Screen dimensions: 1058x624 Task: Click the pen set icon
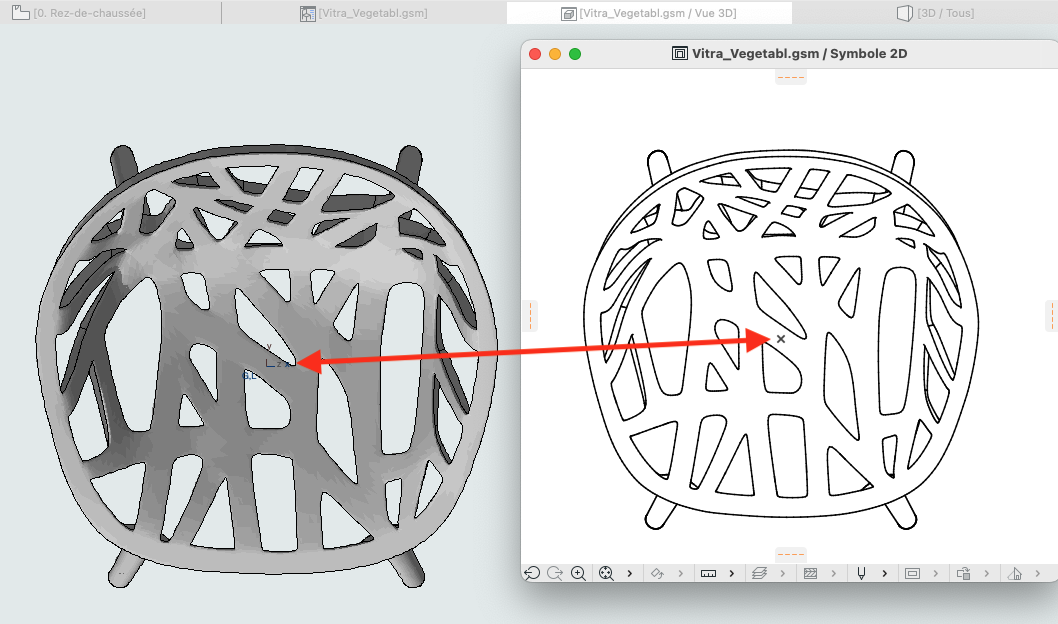point(861,573)
